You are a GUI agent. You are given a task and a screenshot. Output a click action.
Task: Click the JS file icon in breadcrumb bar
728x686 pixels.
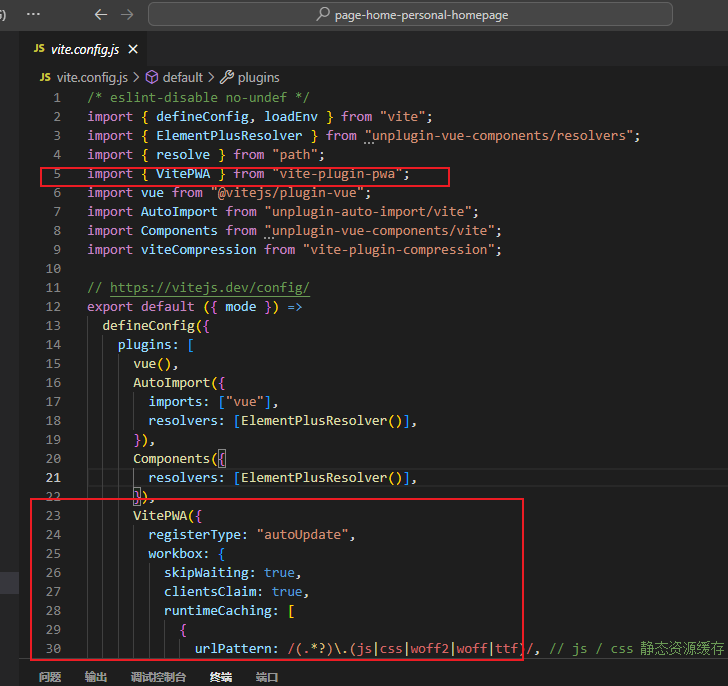click(44, 77)
